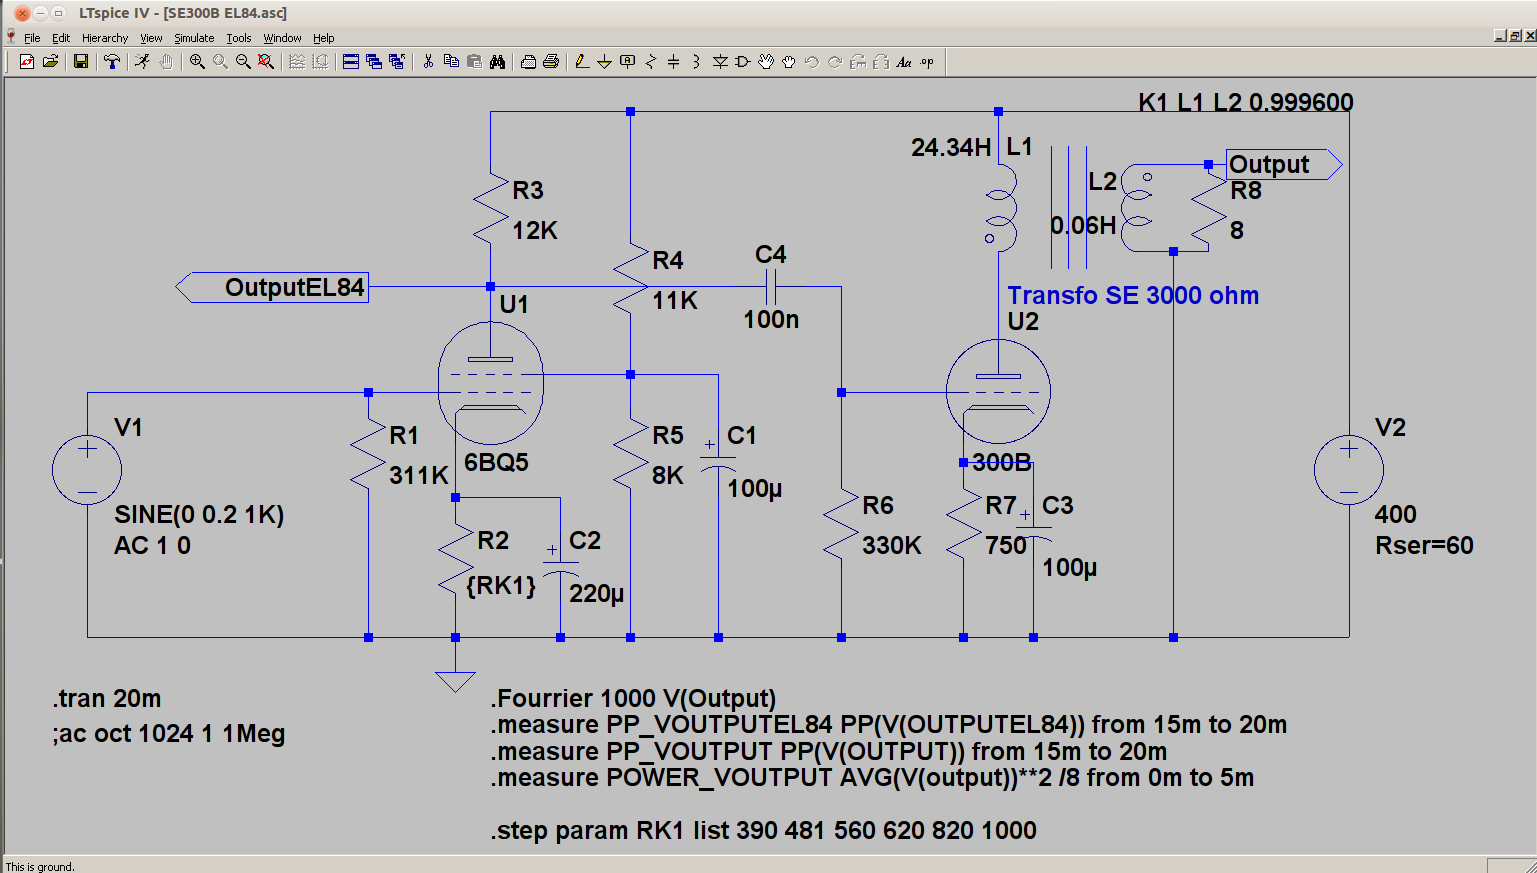Open the Help menu
This screenshot has height=873, width=1537.
(x=323, y=38)
